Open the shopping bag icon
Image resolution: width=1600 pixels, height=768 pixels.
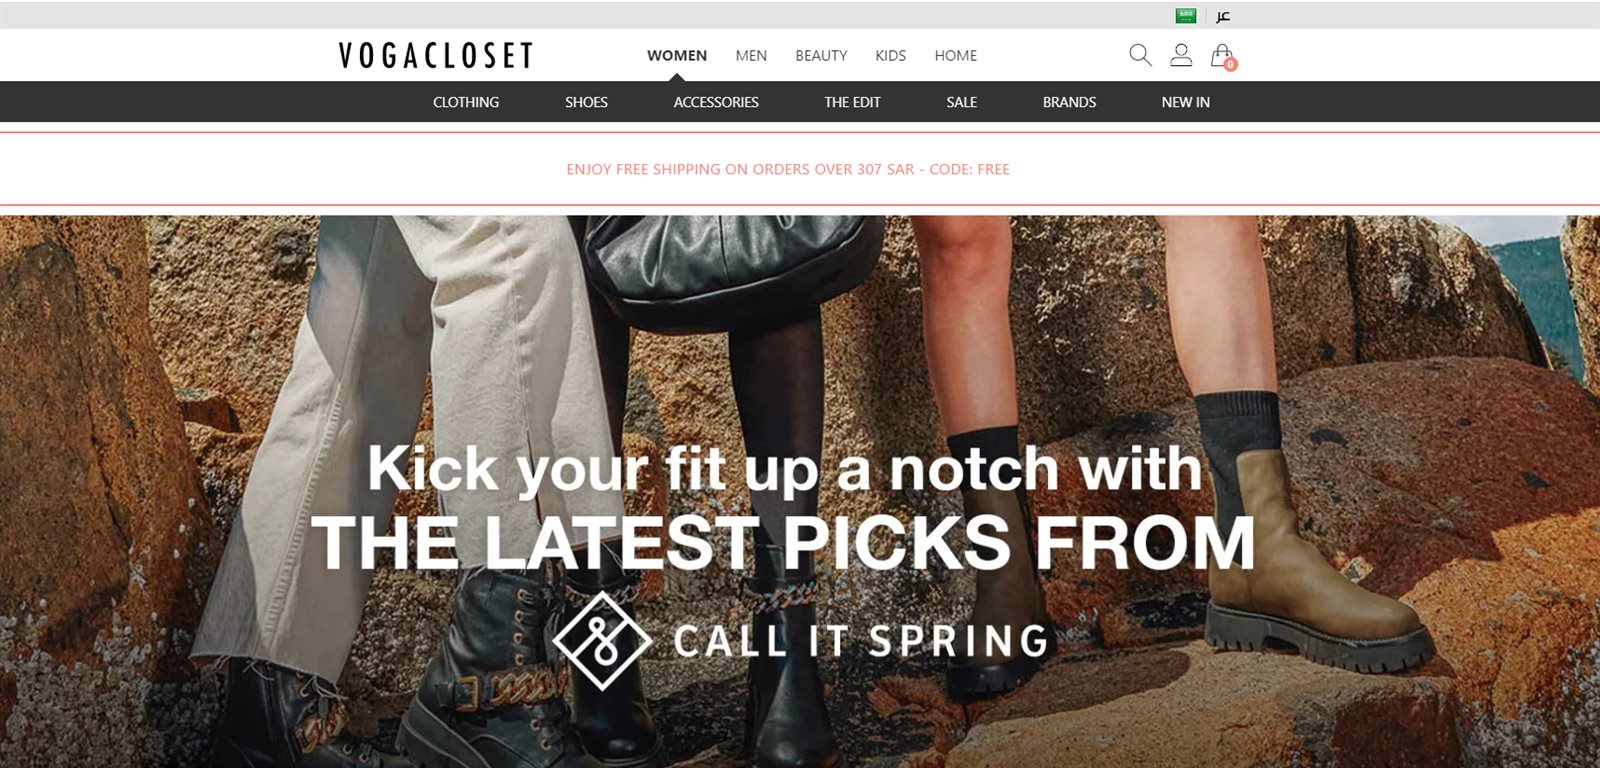pyautogui.click(x=1222, y=56)
